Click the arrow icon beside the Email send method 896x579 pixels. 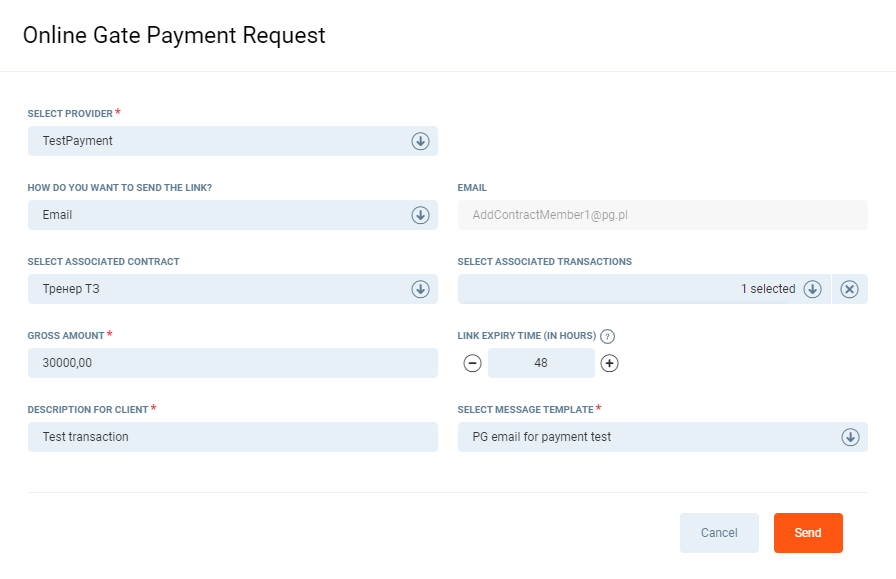point(420,215)
